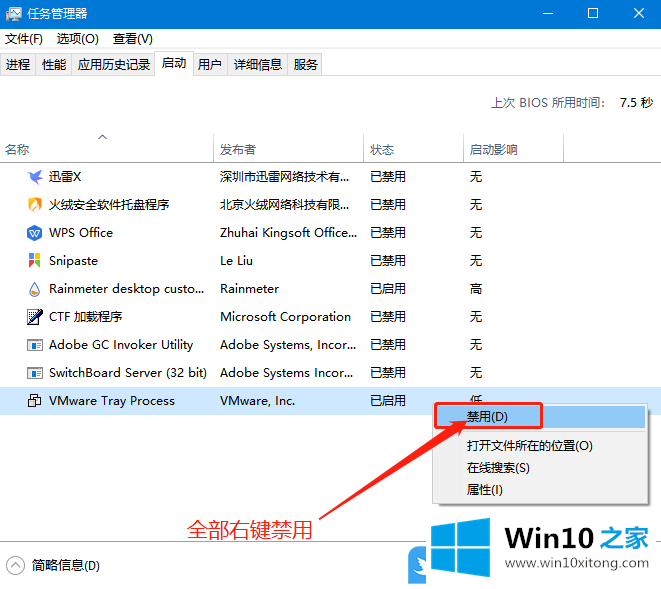Click 已禁用 status in Snipaste row
Screen dimensions: 661x589
(x=388, y=261)
